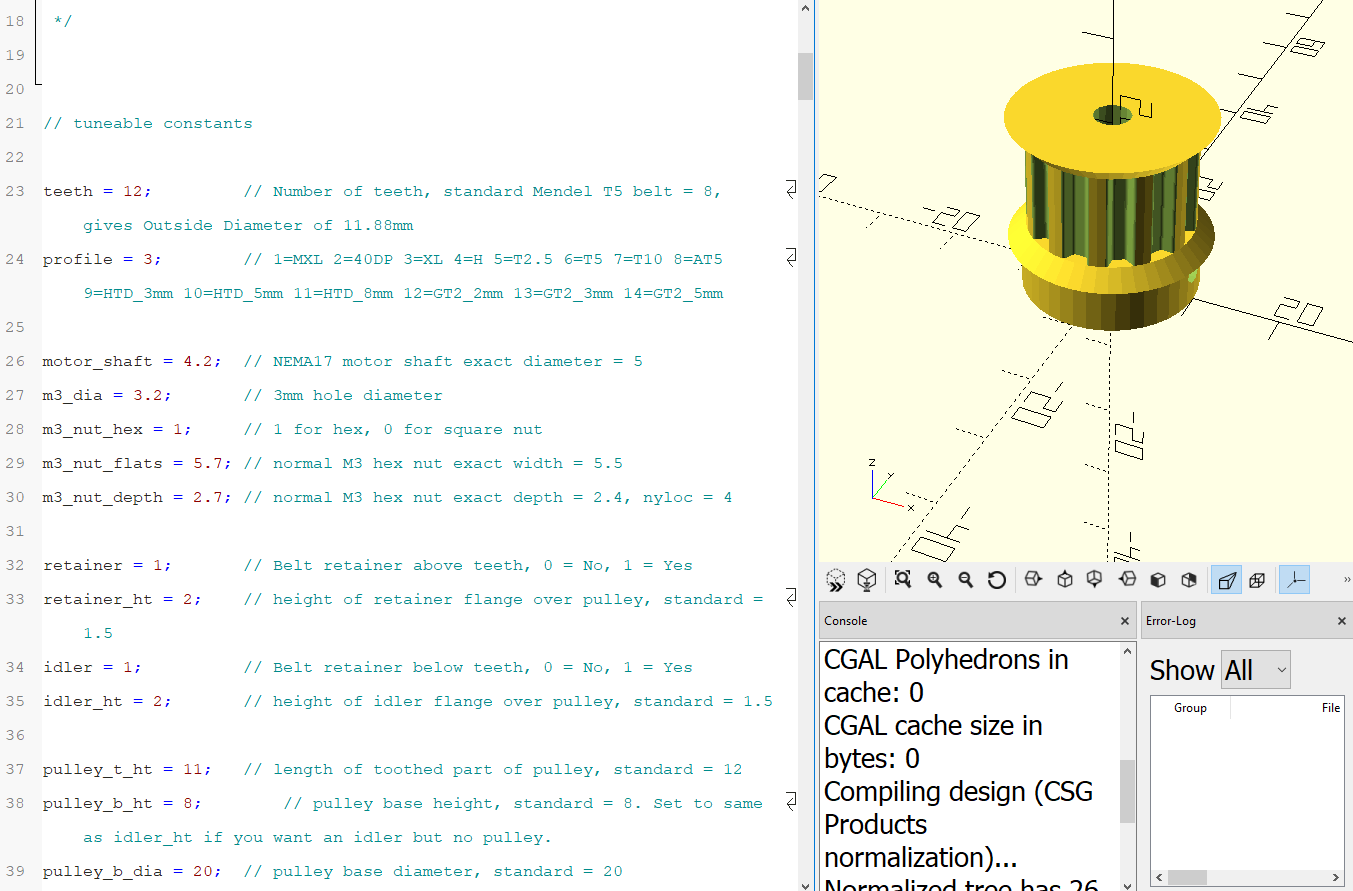Click the Error-Log panel title
Image resolution: width=1353 pixels, height=891 pixels.
1171,621
